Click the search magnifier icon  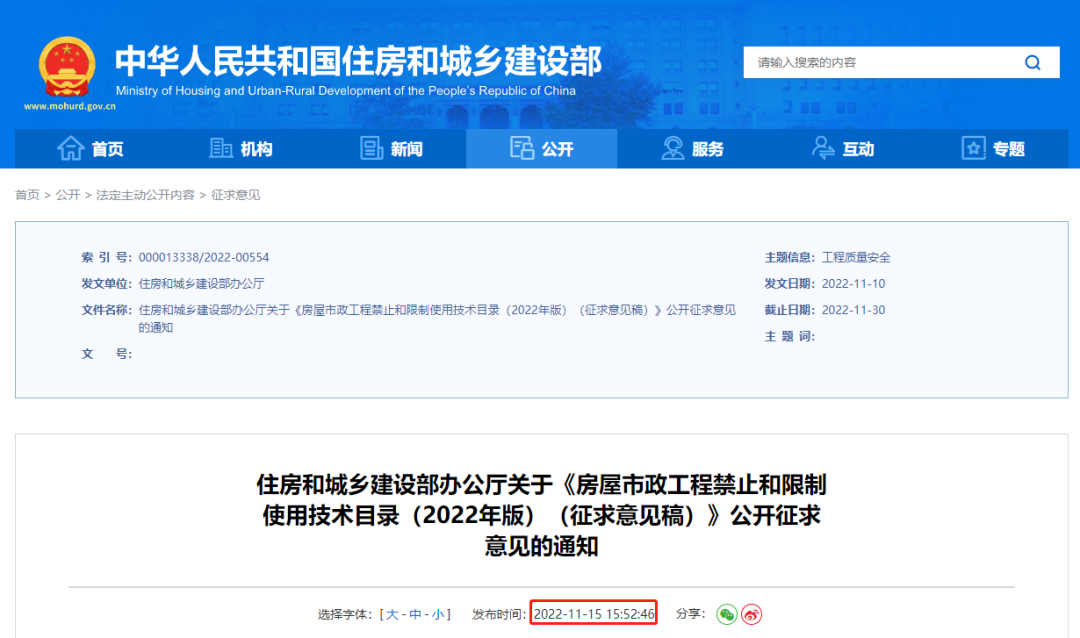(1032, 62)
